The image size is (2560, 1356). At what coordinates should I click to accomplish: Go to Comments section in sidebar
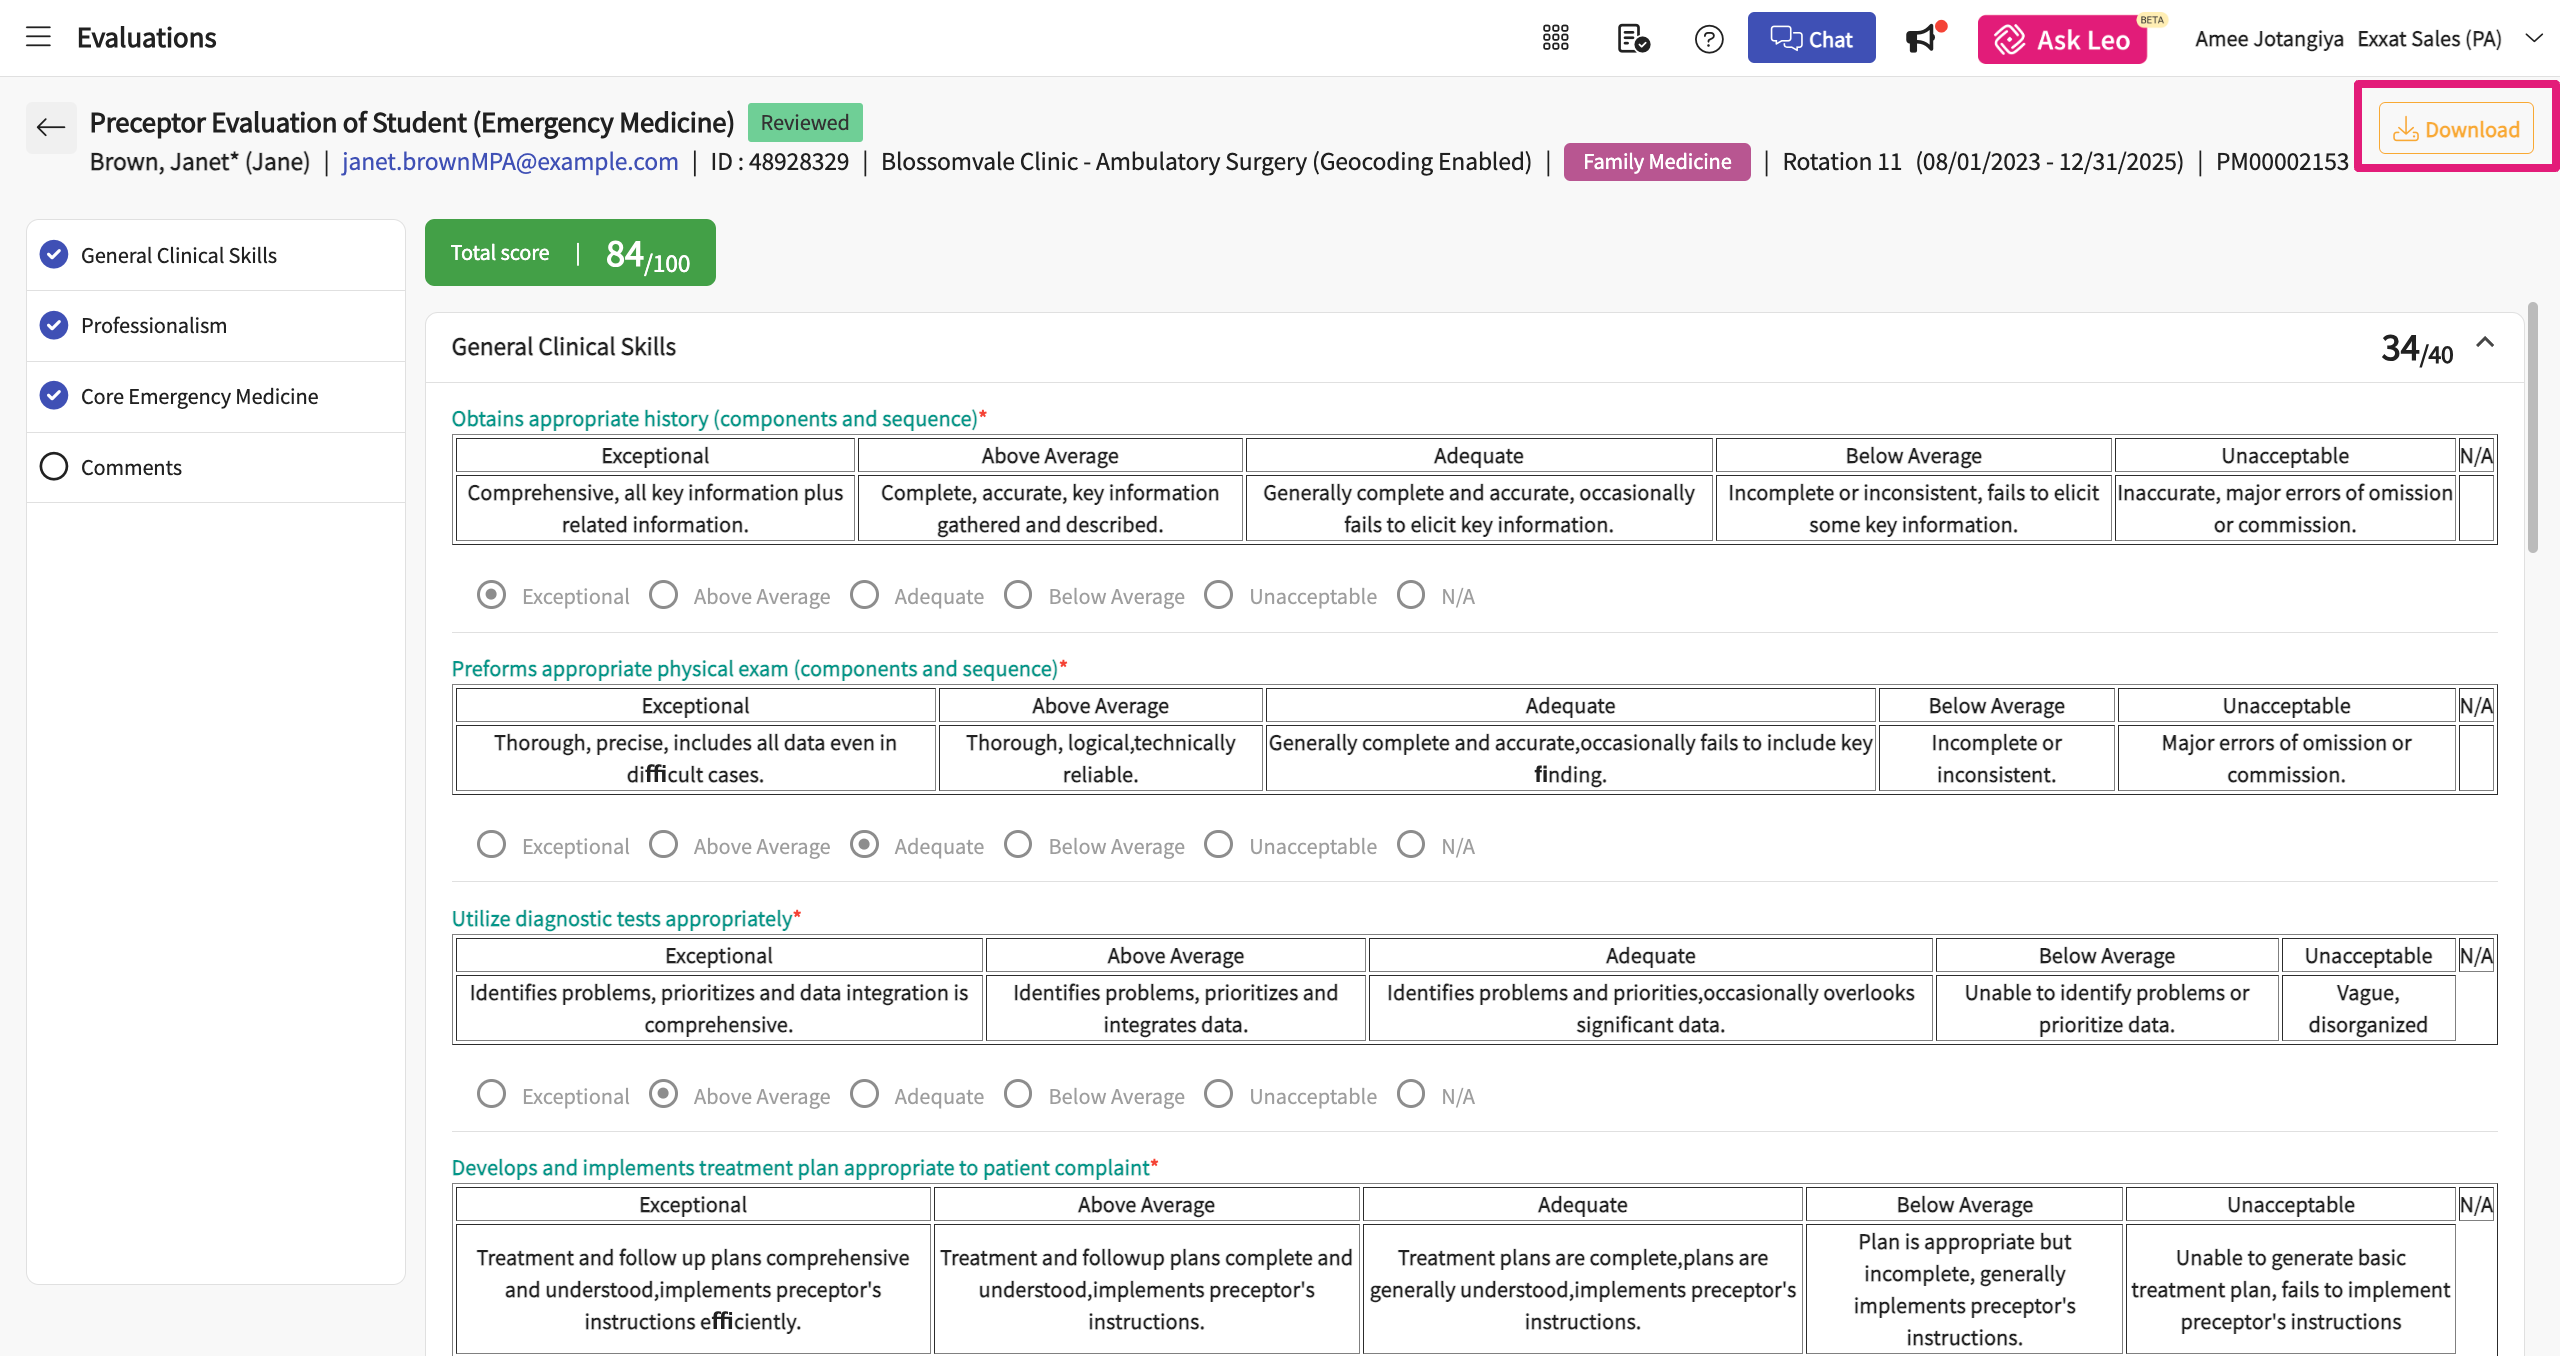[x=131, y=467]
